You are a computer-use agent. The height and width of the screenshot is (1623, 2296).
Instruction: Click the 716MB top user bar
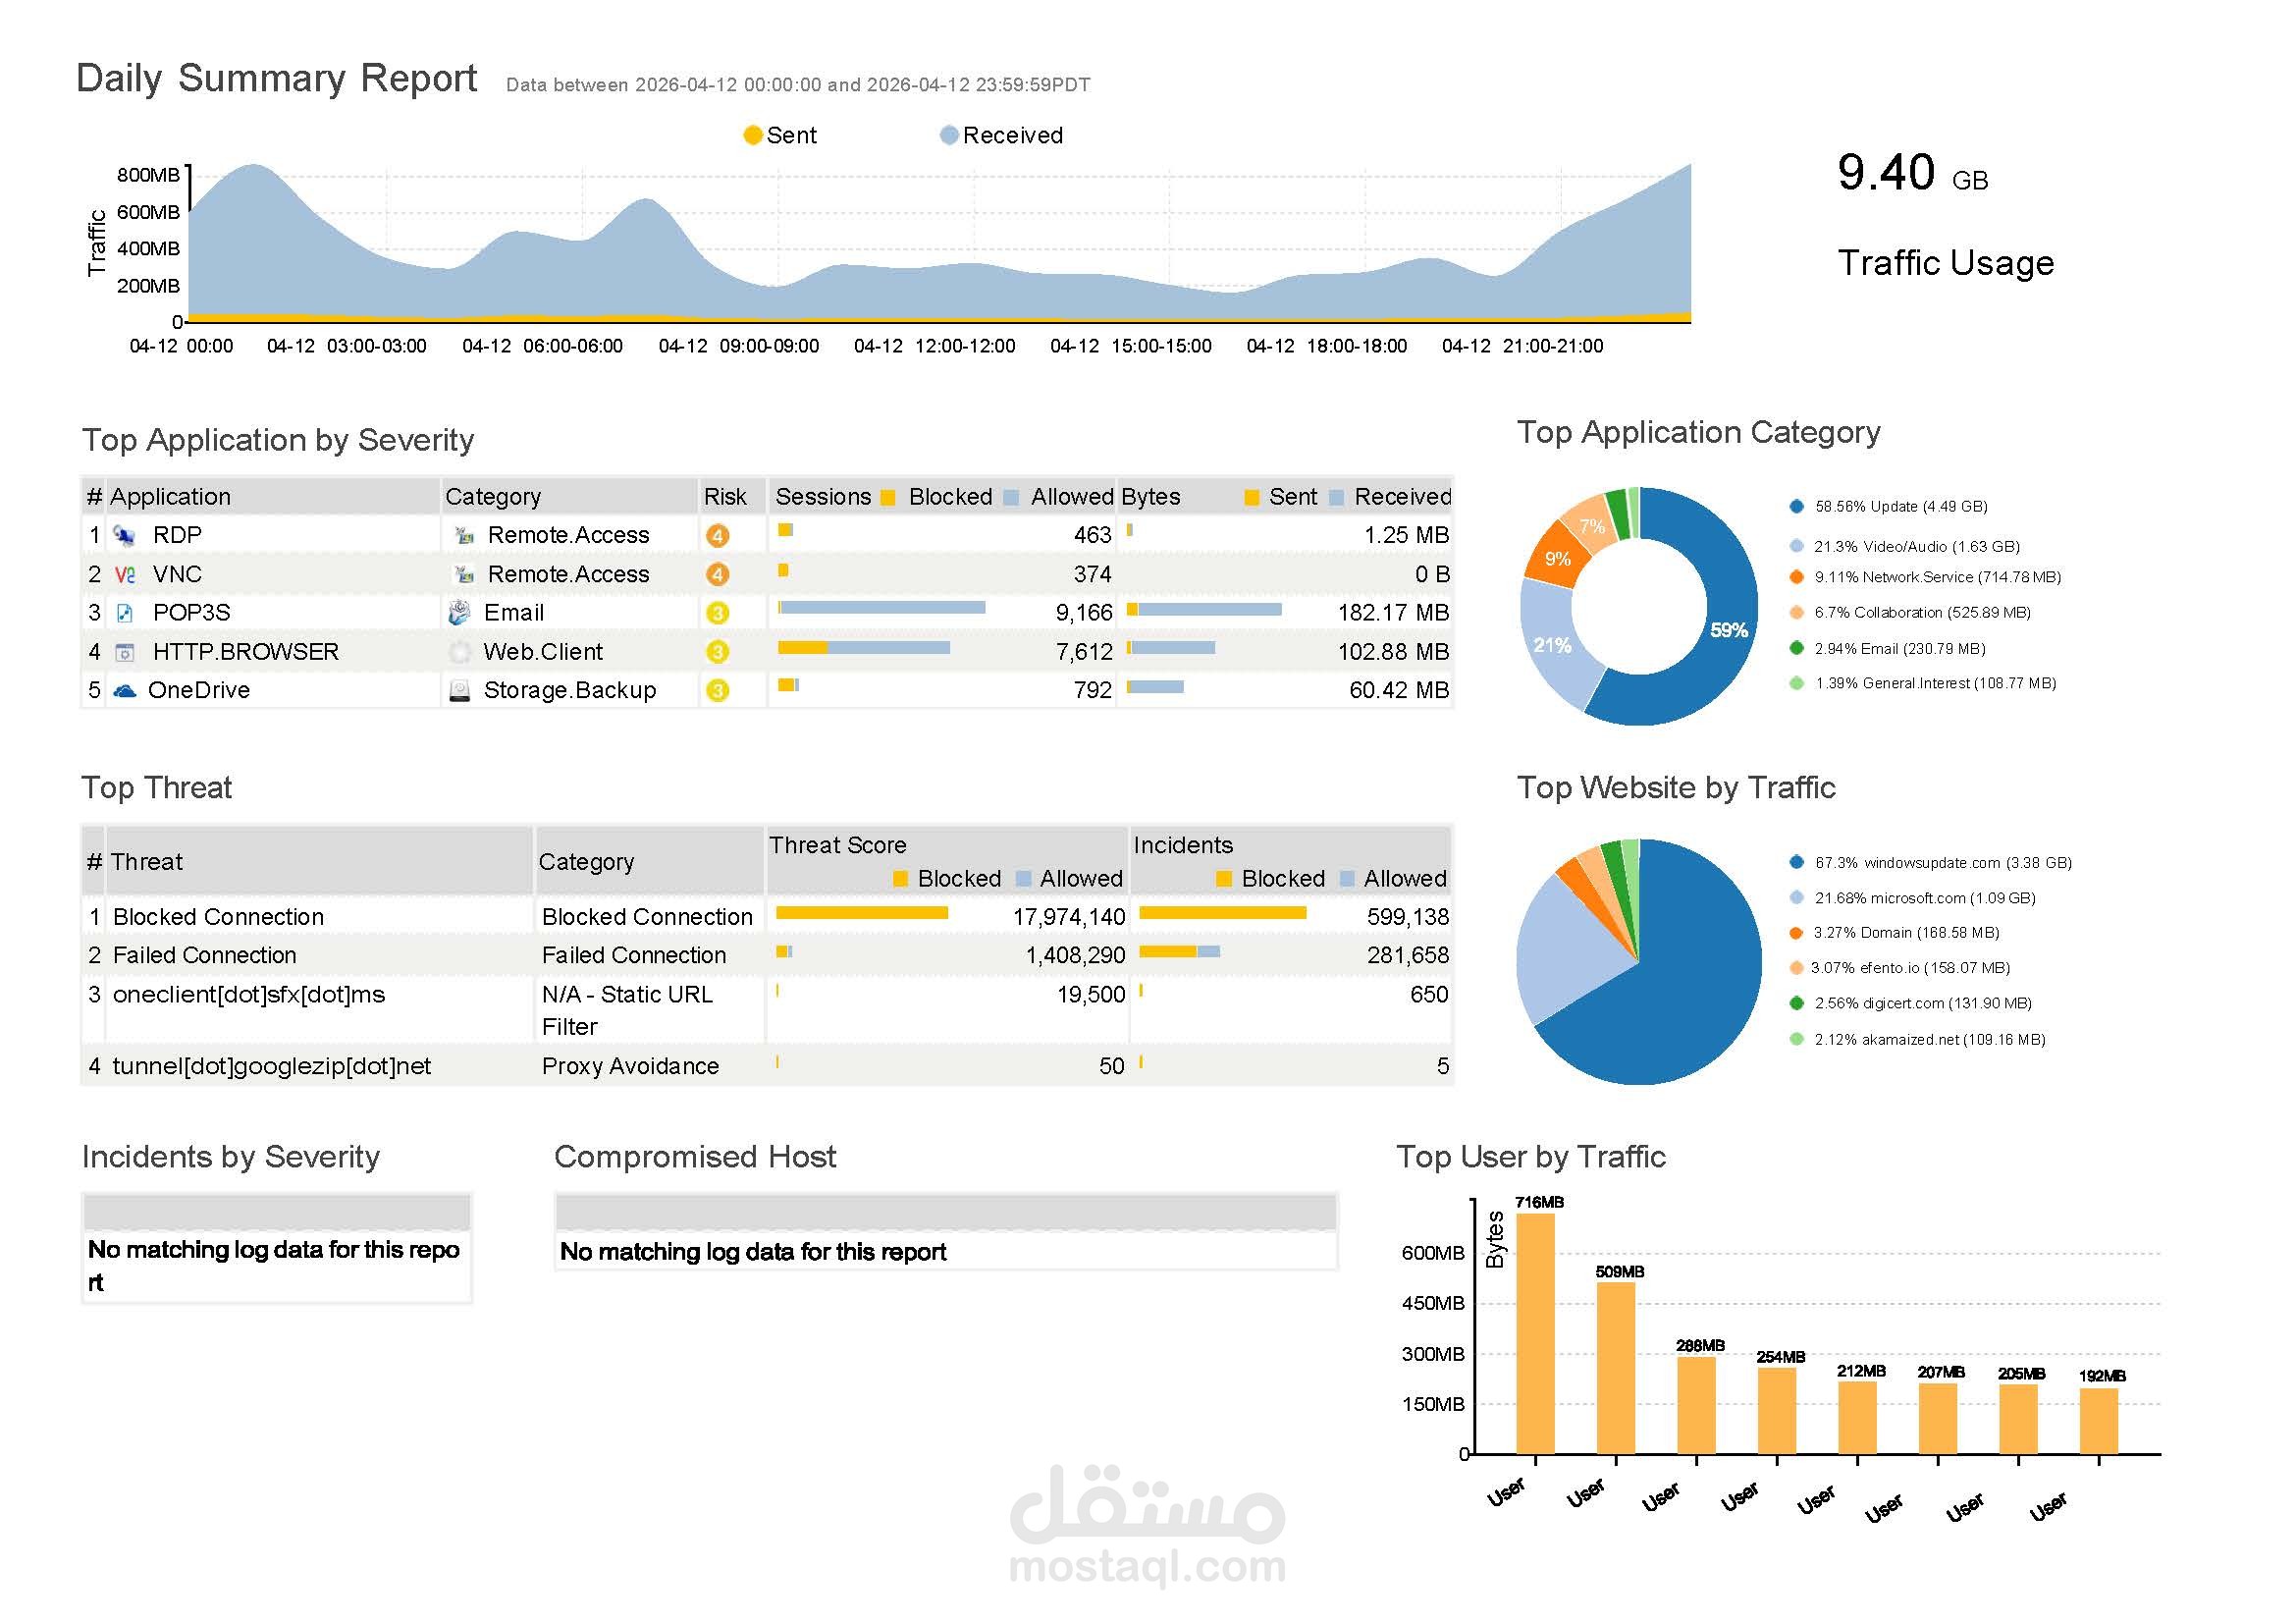(x=1535, y=1333)
